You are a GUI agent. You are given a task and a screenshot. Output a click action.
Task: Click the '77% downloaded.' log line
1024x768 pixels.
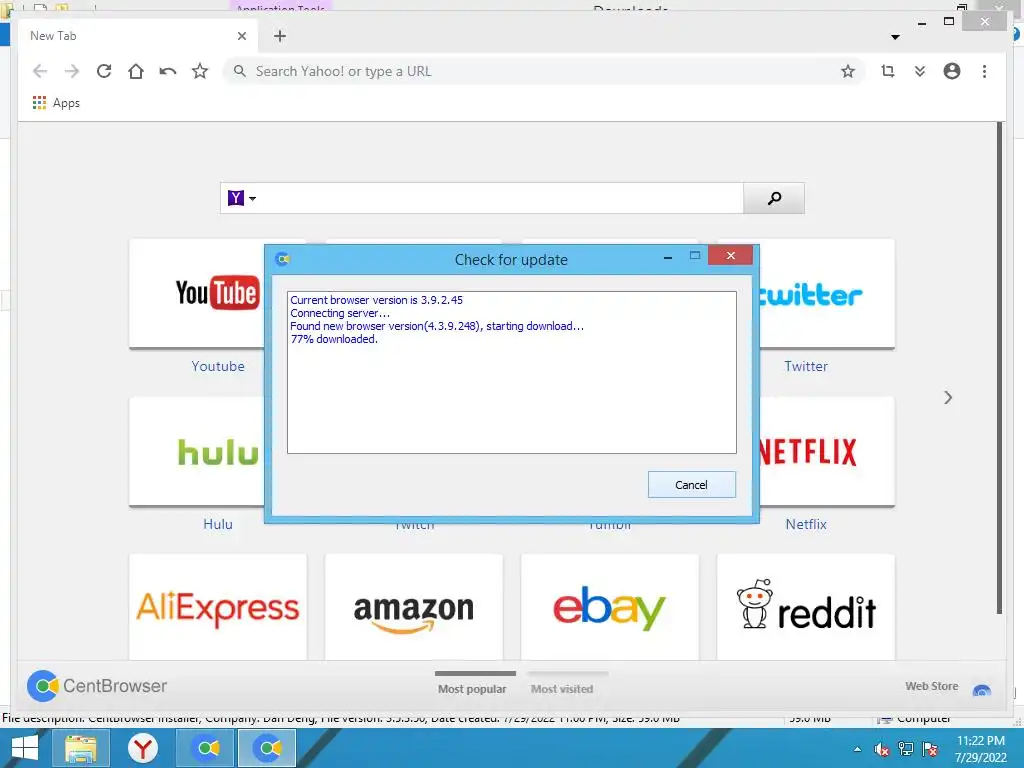coord(334,340)
